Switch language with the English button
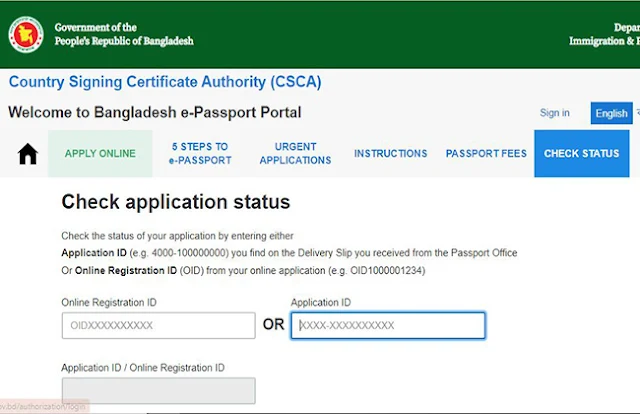Screen dimensions: 640x414 [x=611, y=113]
